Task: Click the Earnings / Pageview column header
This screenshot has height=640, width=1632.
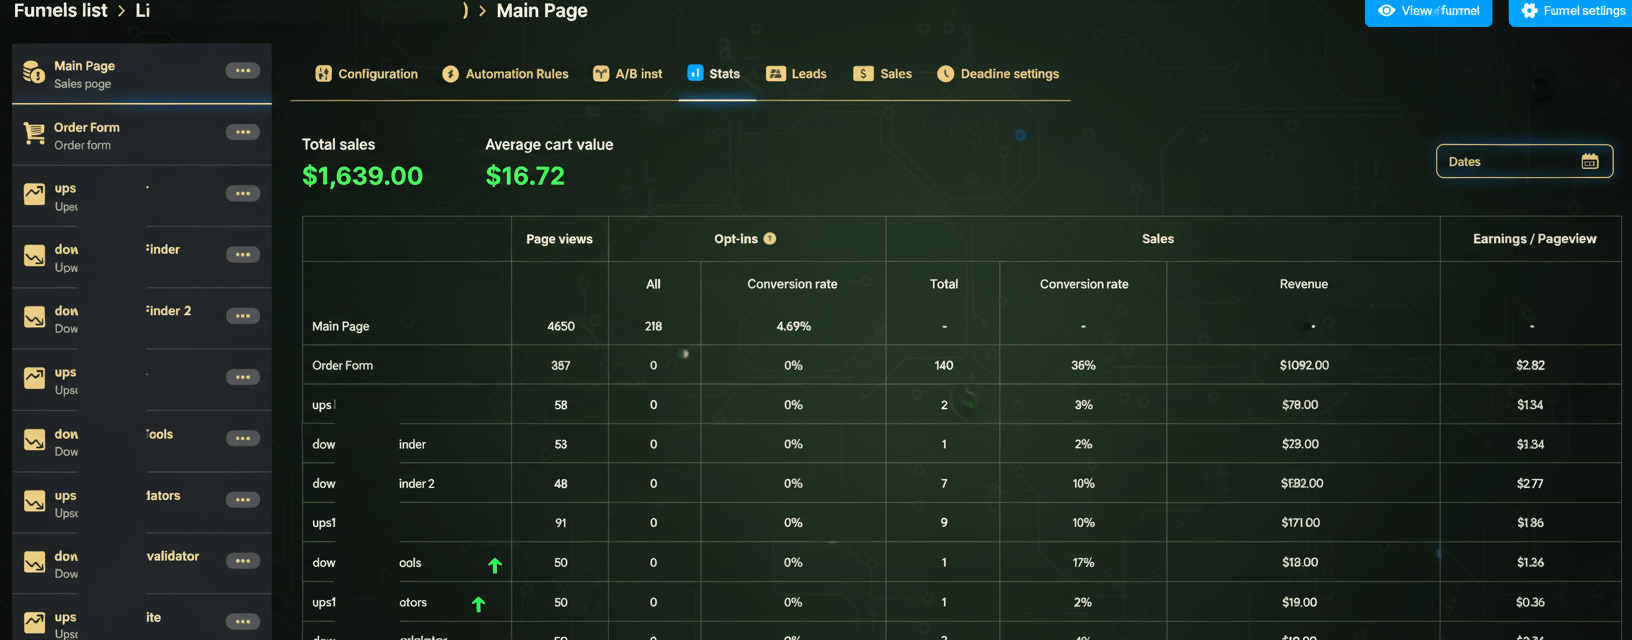Action: click(x=1534, y=239)
